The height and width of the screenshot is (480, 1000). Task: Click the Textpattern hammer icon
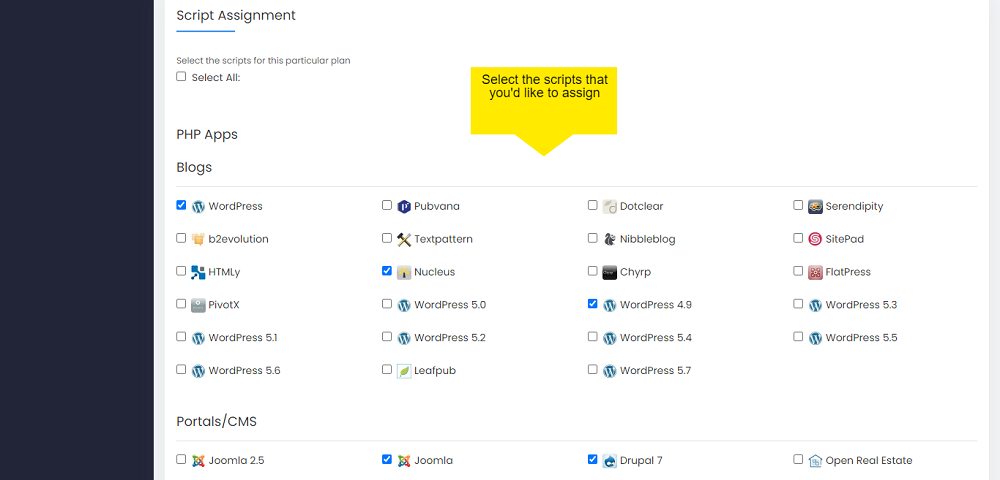403,240
